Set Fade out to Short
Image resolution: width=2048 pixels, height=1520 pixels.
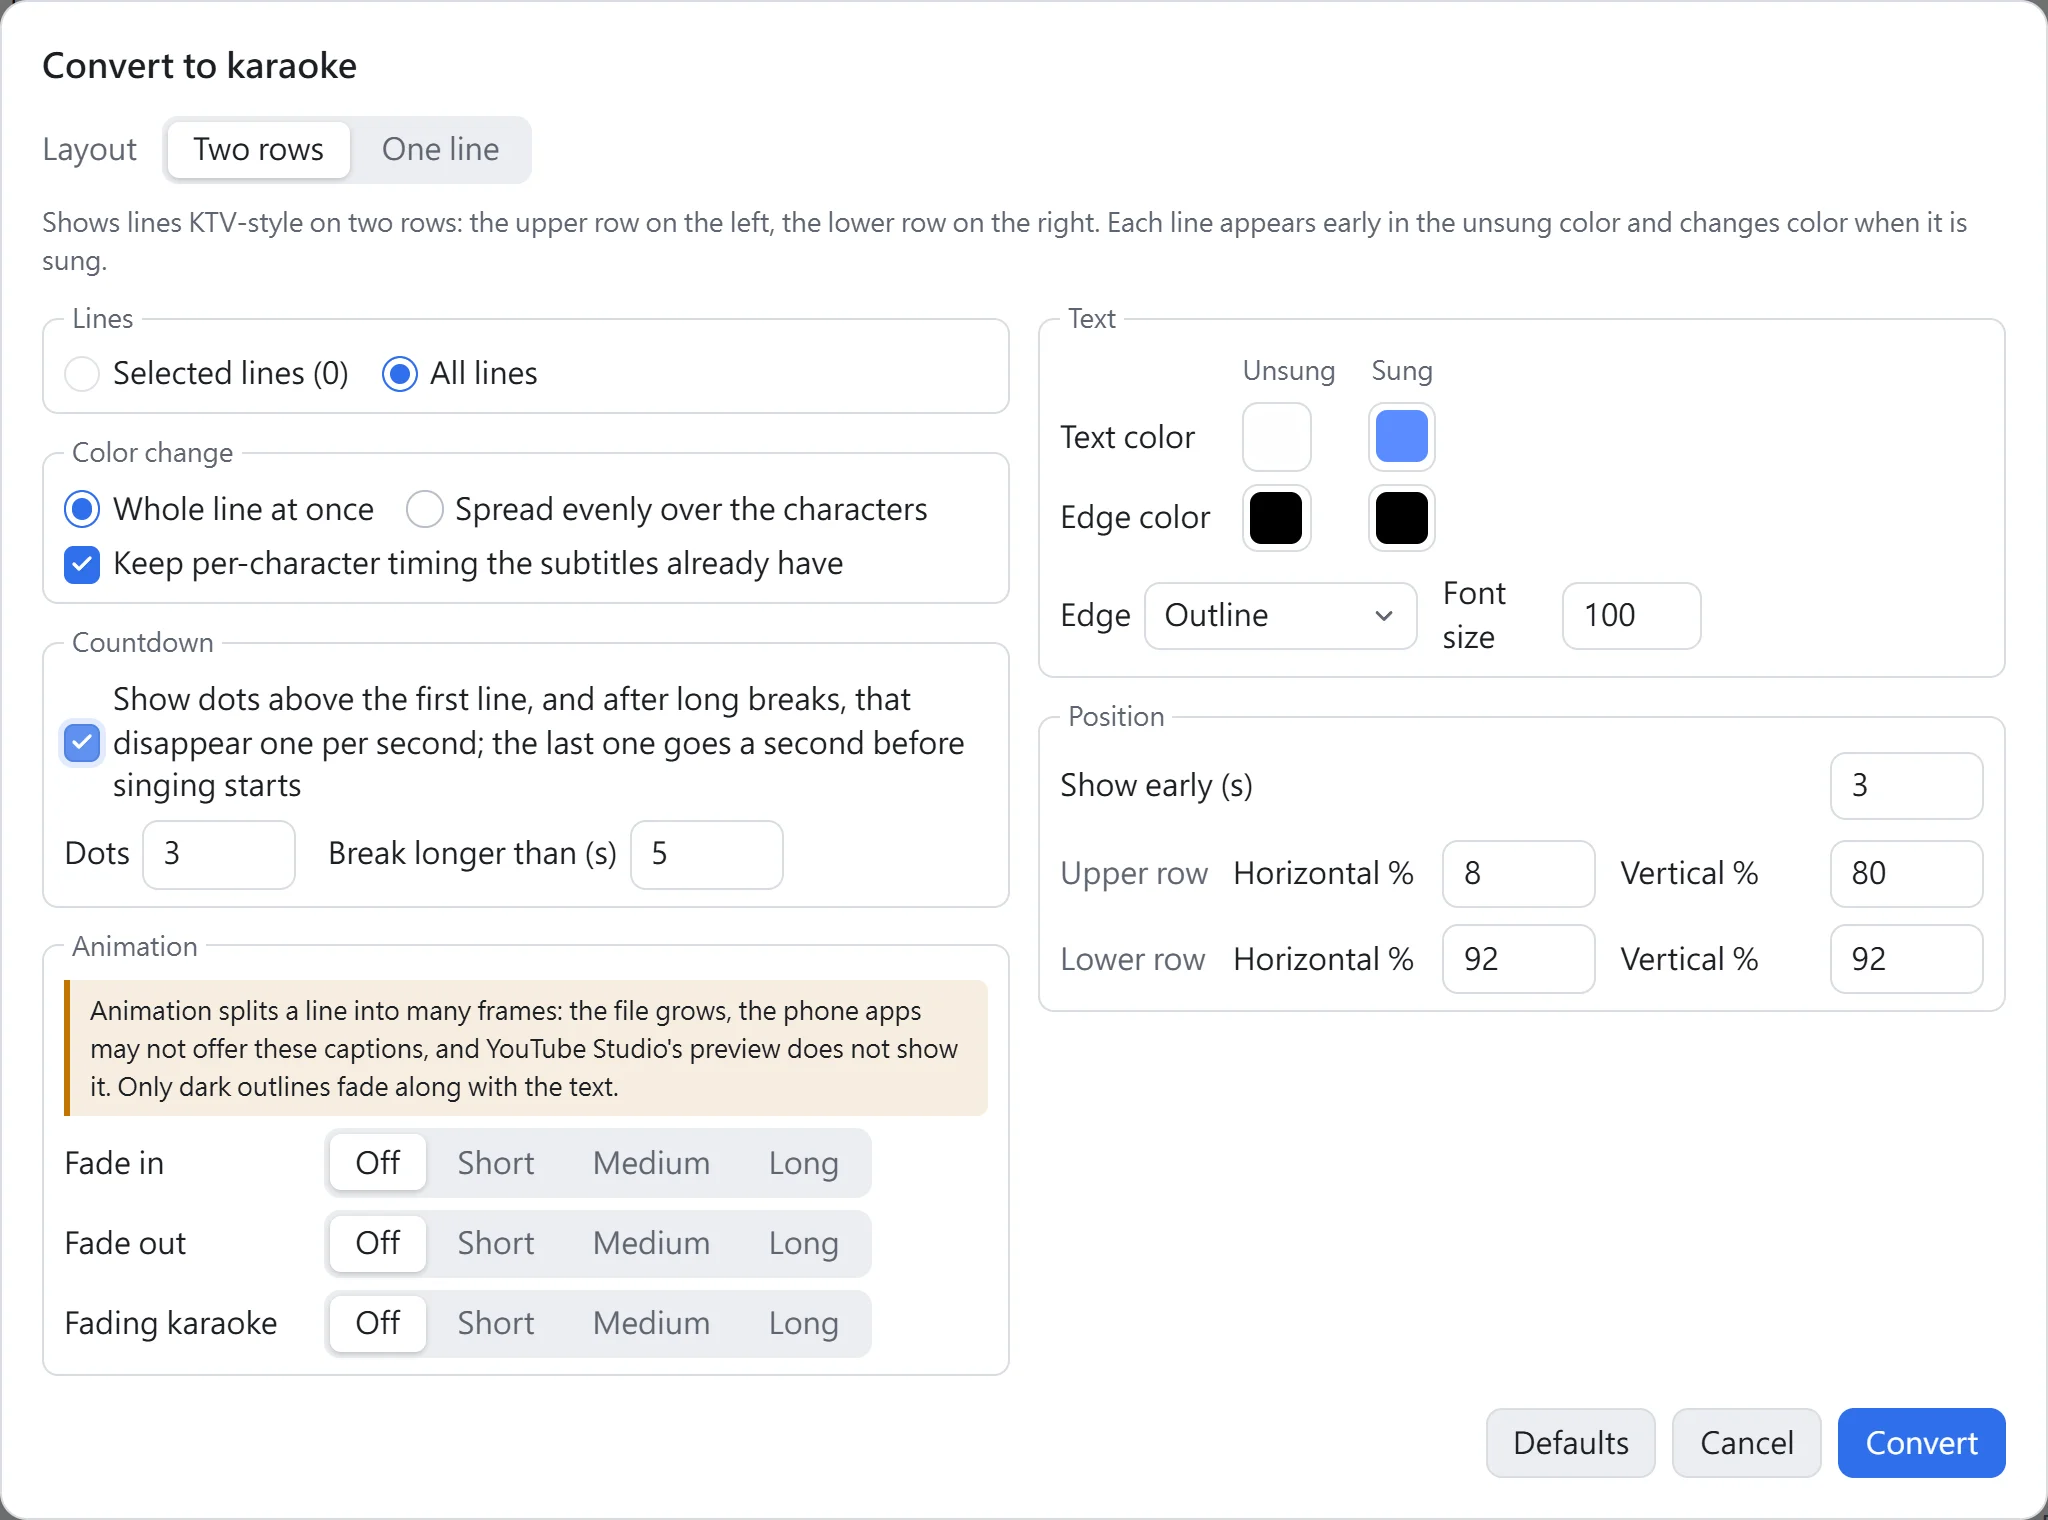click(496, 1243)
